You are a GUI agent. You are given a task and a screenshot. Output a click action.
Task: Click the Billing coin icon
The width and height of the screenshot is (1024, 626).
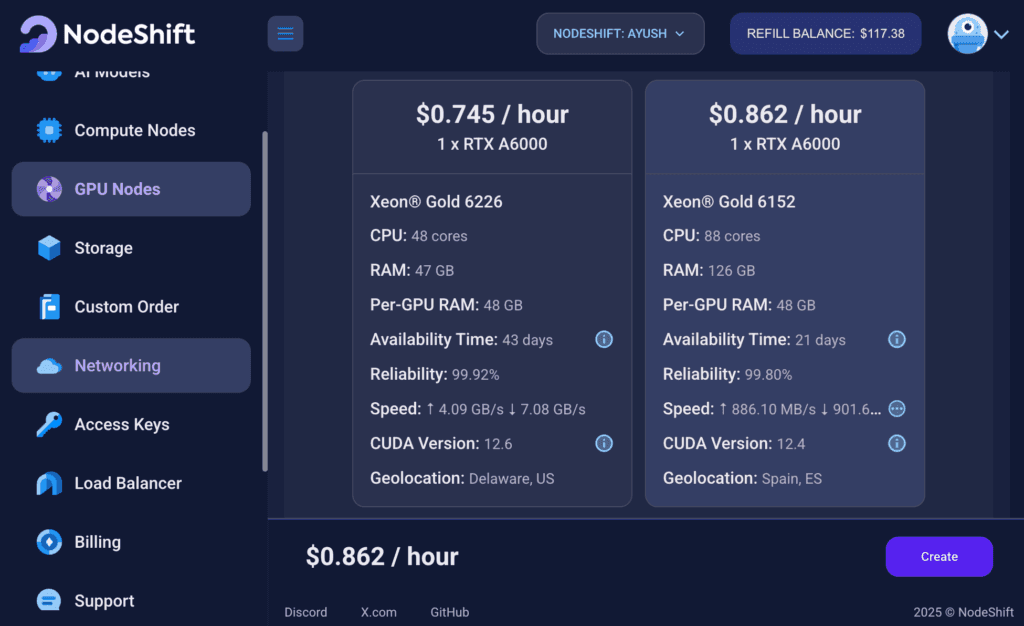pos(49,542)
